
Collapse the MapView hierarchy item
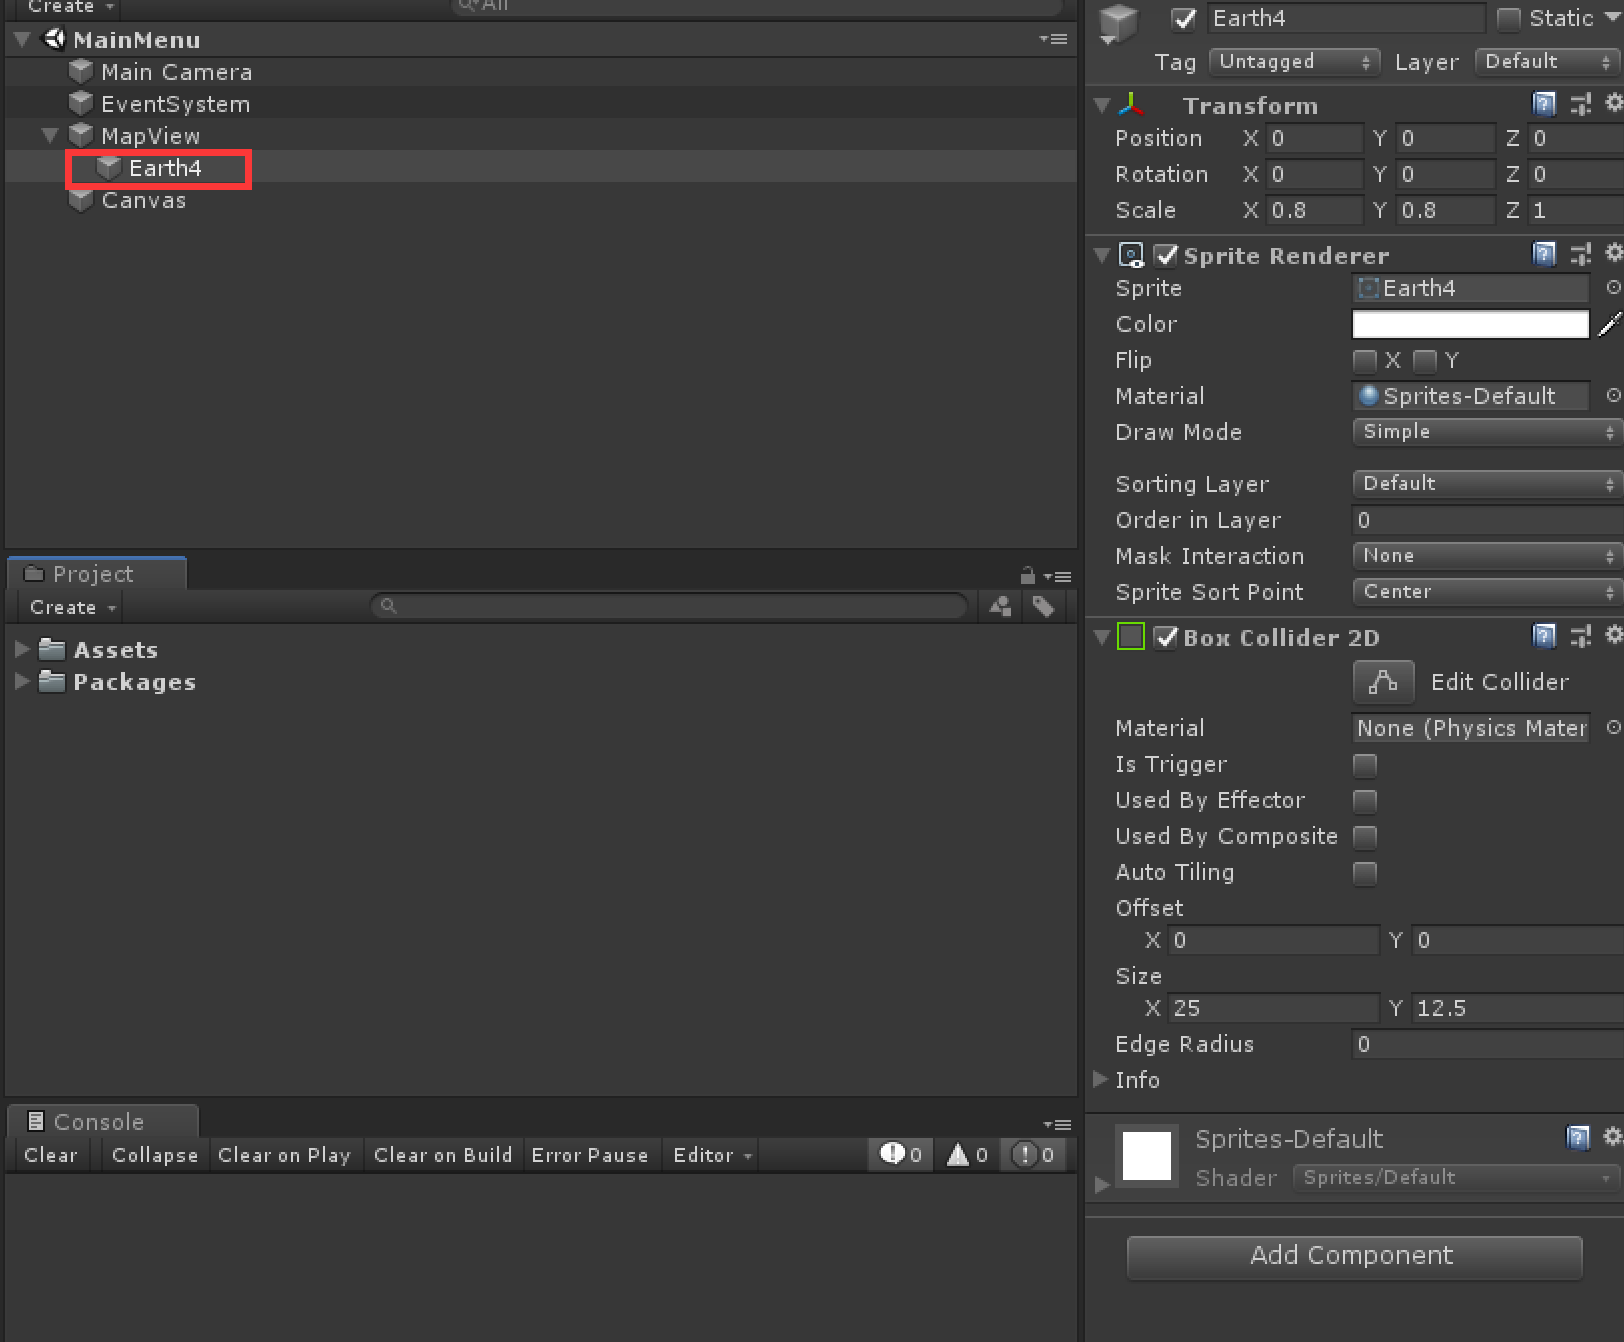tap(49, 135)
